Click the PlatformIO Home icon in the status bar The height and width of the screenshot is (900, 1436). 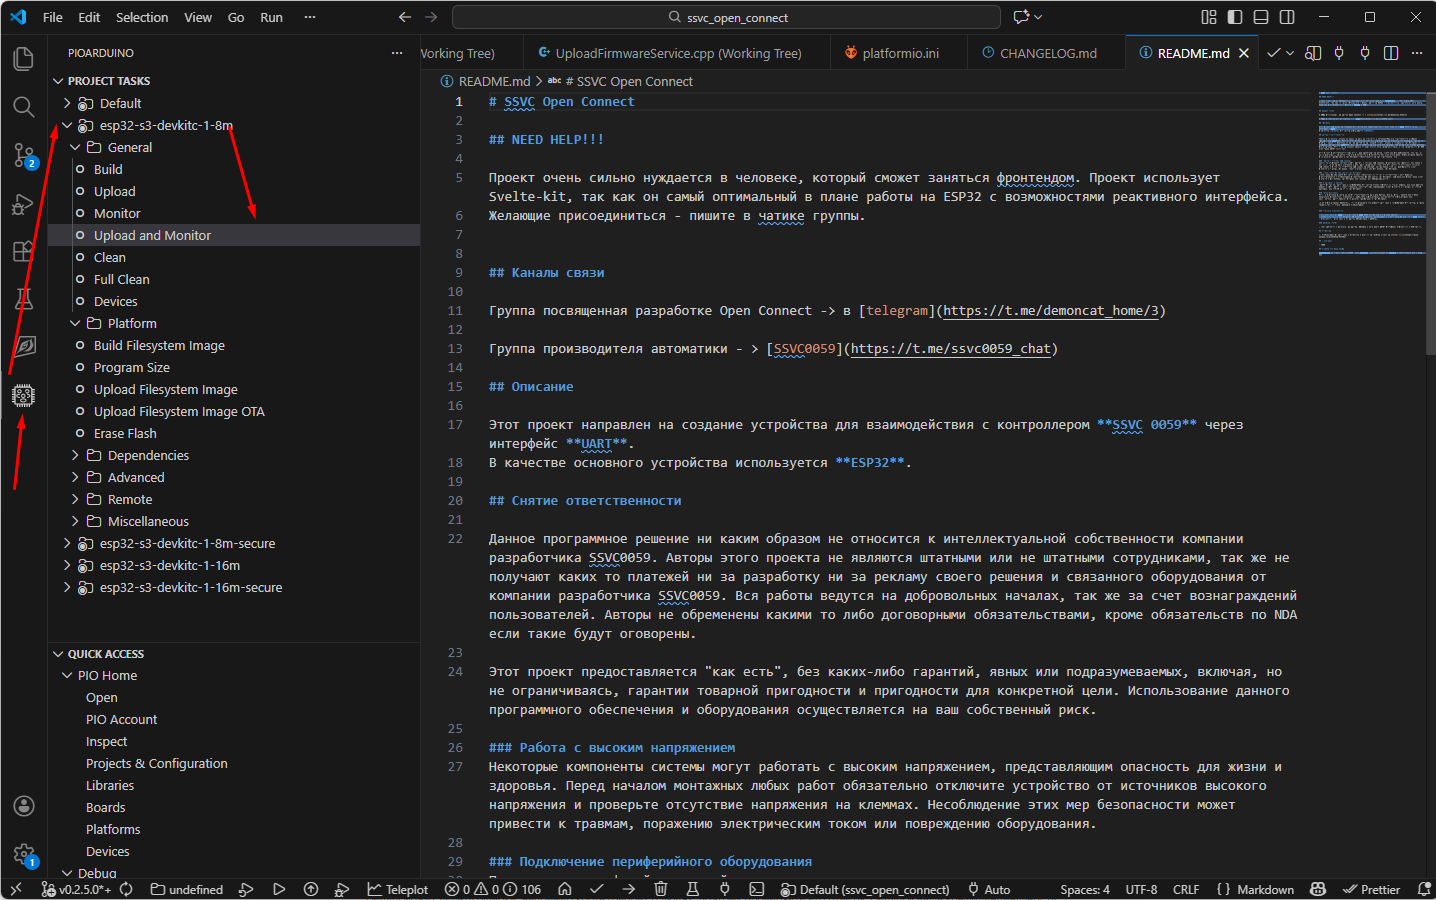coord(565,889)
